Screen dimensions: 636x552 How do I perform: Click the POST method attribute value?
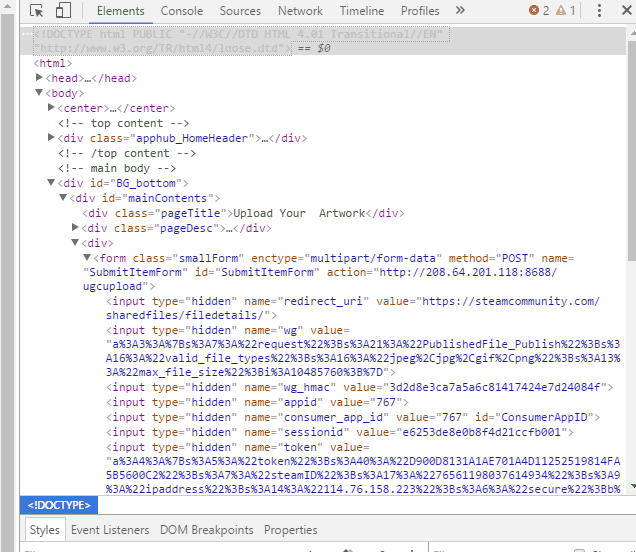coord(515,258)
